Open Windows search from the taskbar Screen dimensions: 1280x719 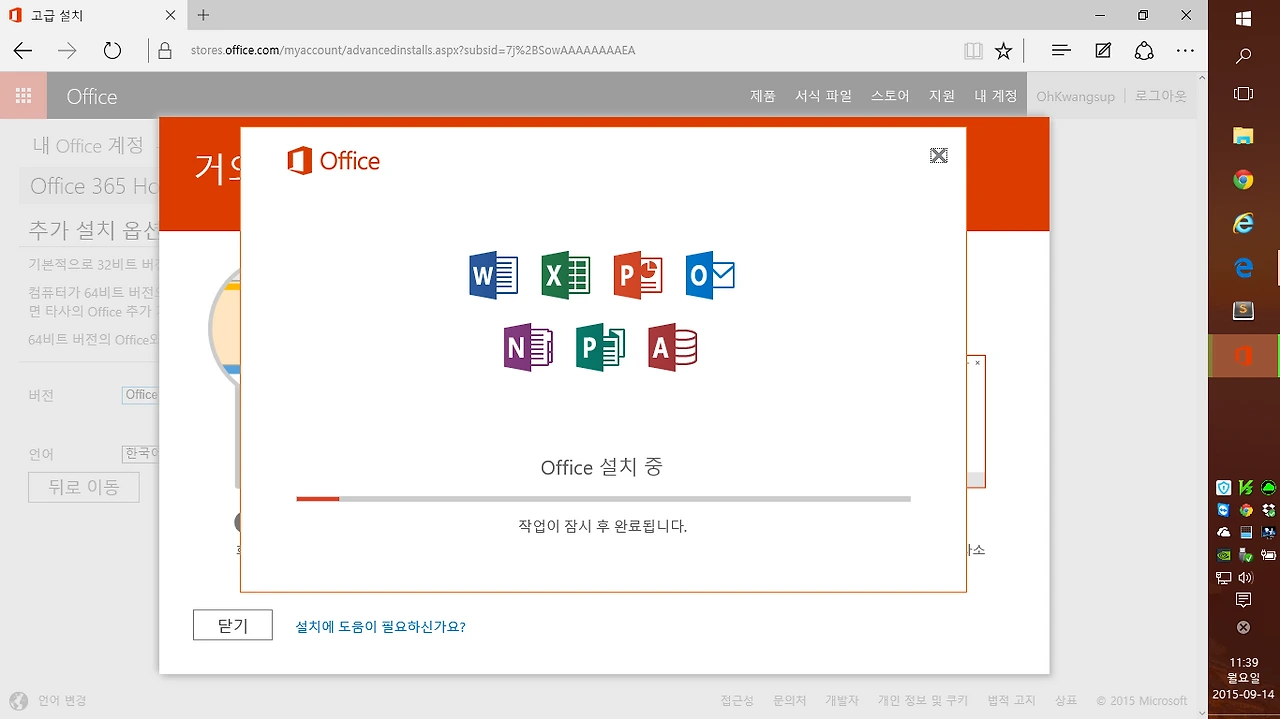pos(1244,56)
